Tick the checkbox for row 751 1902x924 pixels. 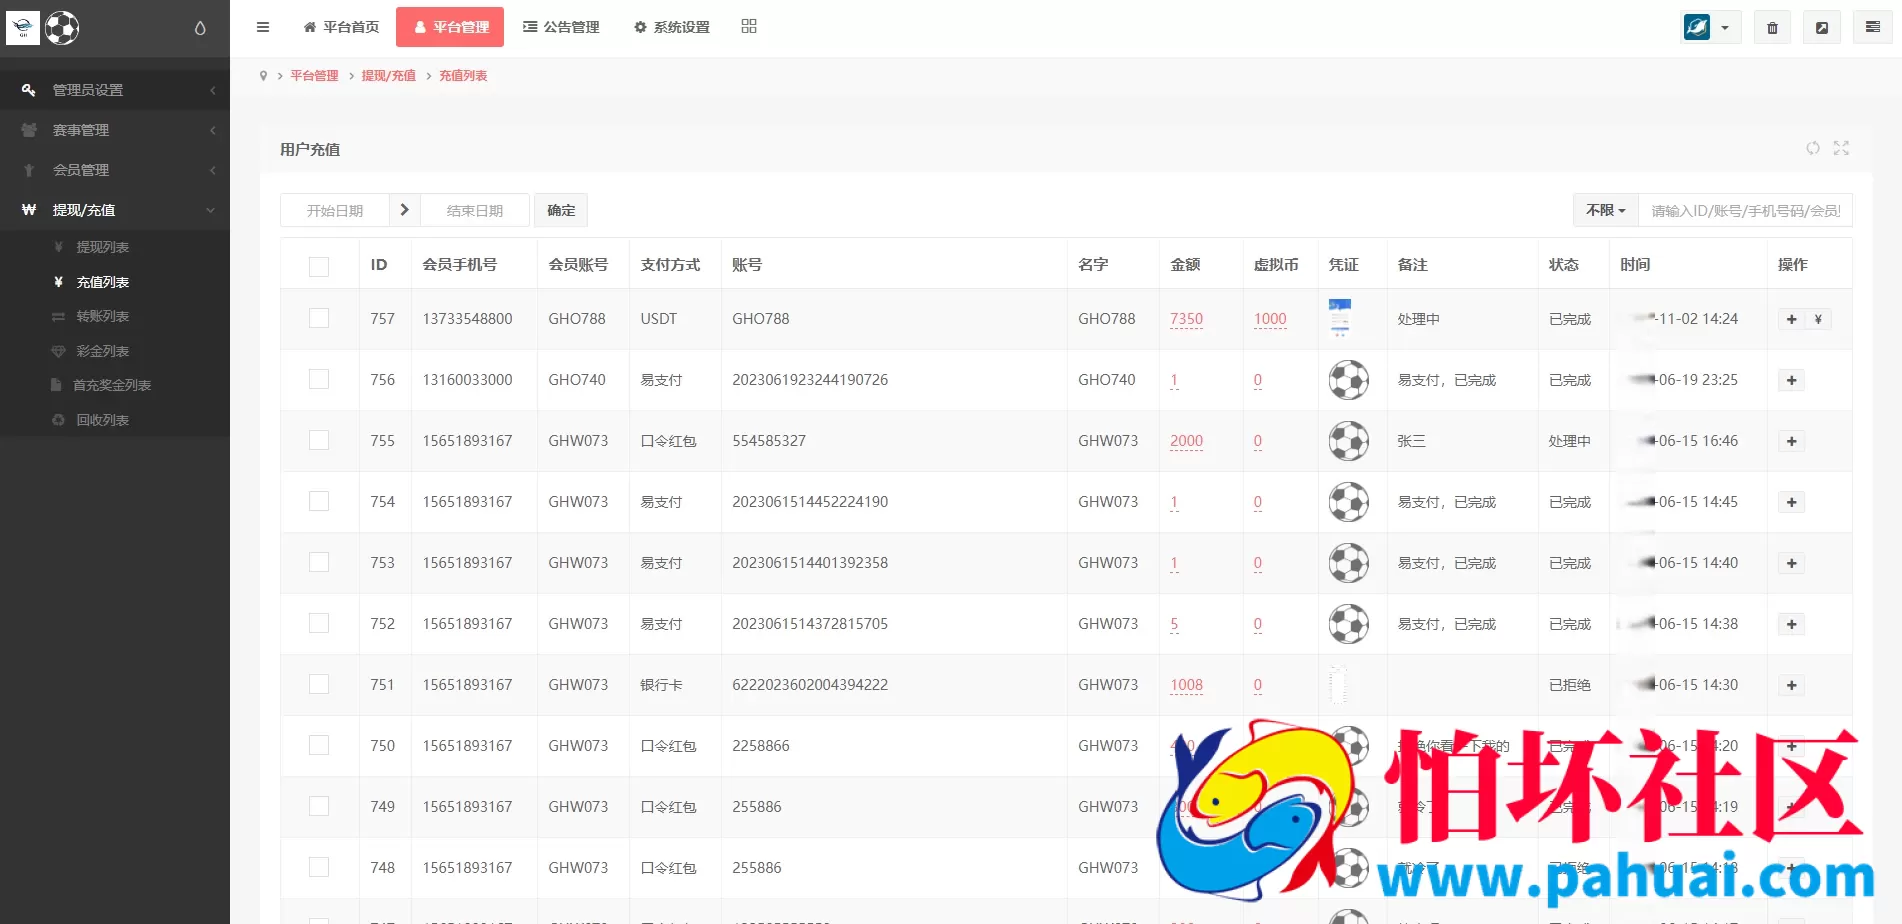coord(319,684)
